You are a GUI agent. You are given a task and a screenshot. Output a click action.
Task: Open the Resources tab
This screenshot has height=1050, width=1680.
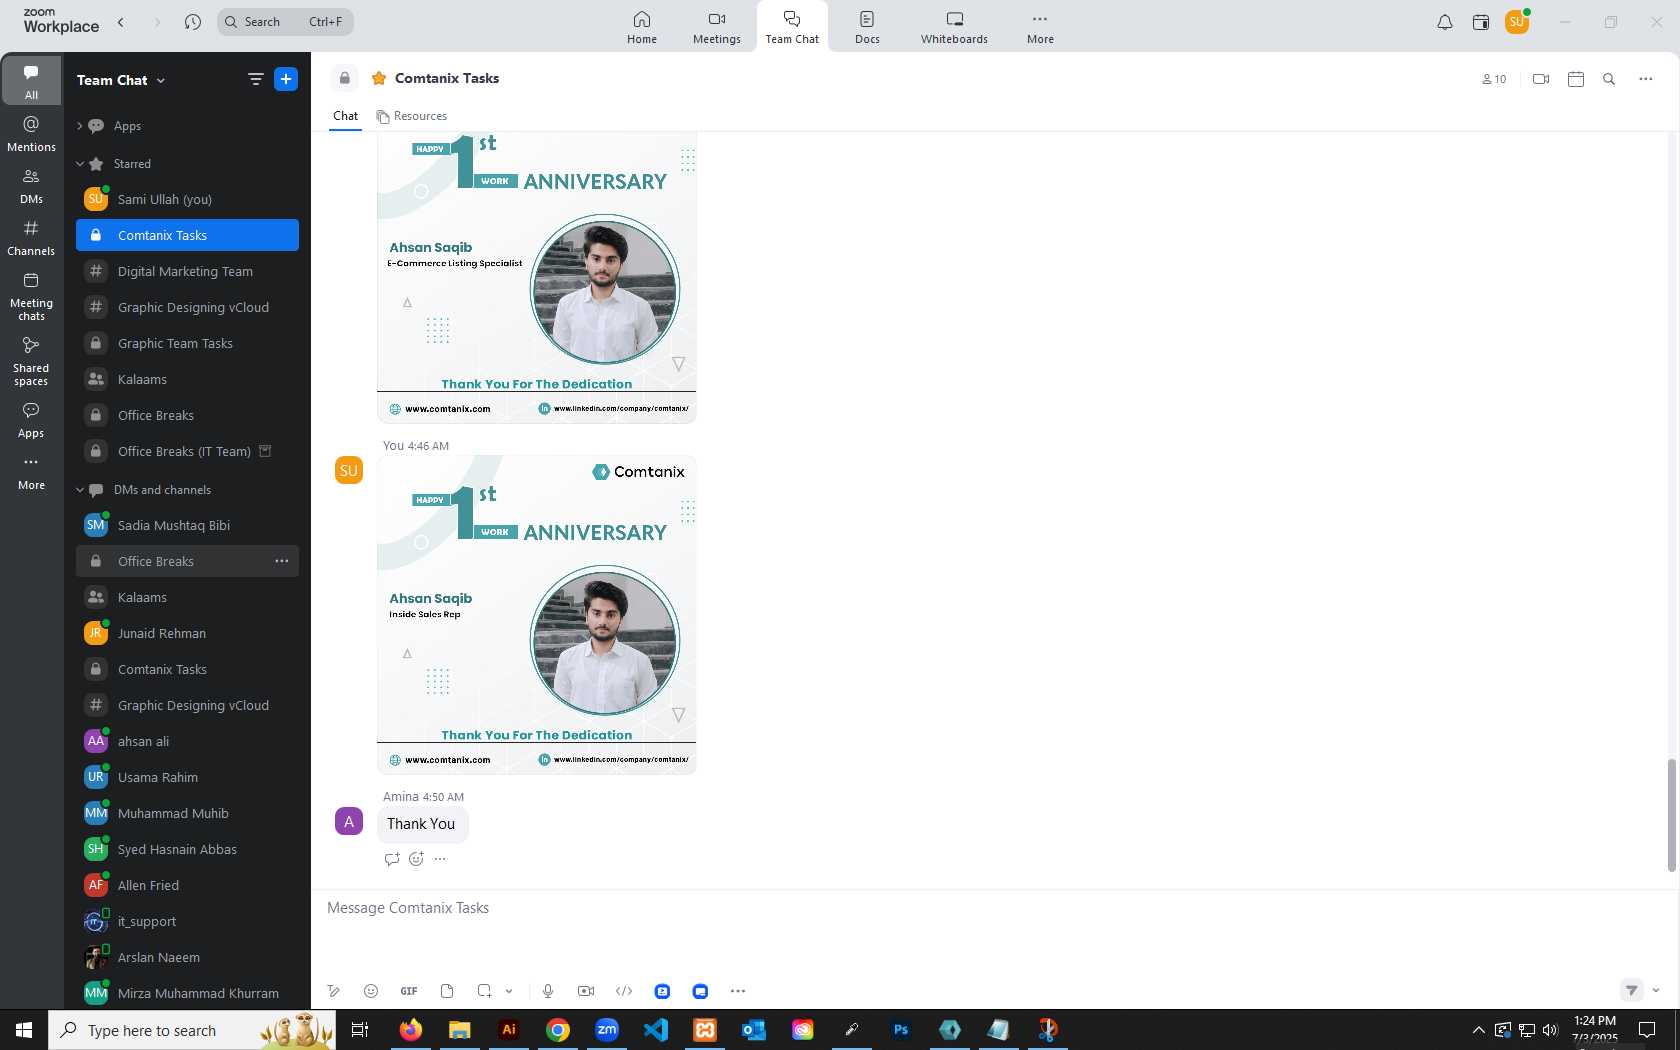click(412, 116)
